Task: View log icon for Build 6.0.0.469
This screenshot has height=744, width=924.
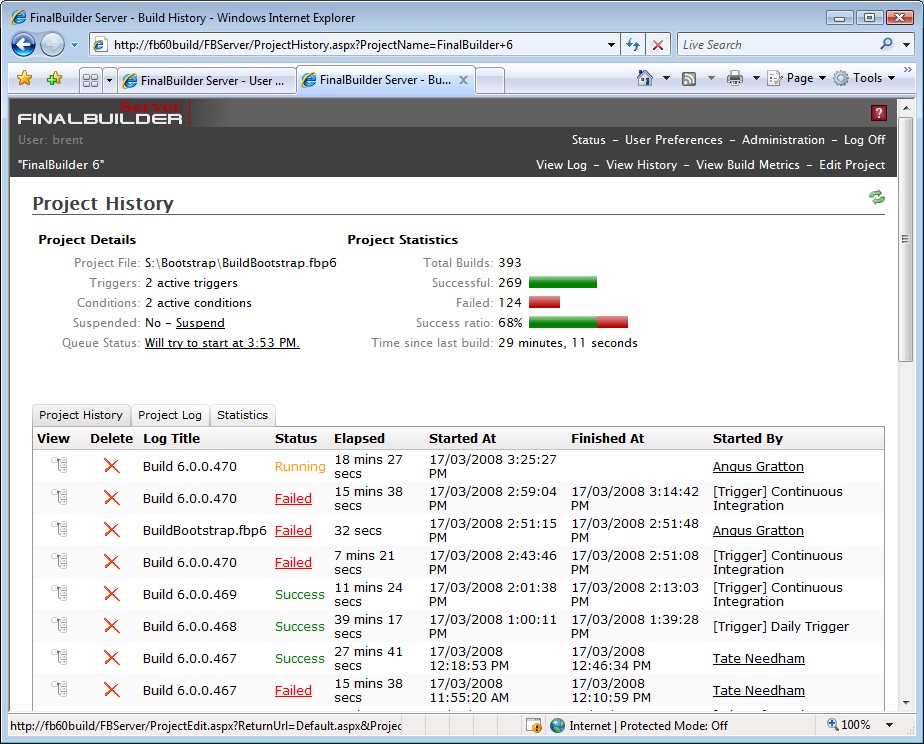Action: point(60,593)
